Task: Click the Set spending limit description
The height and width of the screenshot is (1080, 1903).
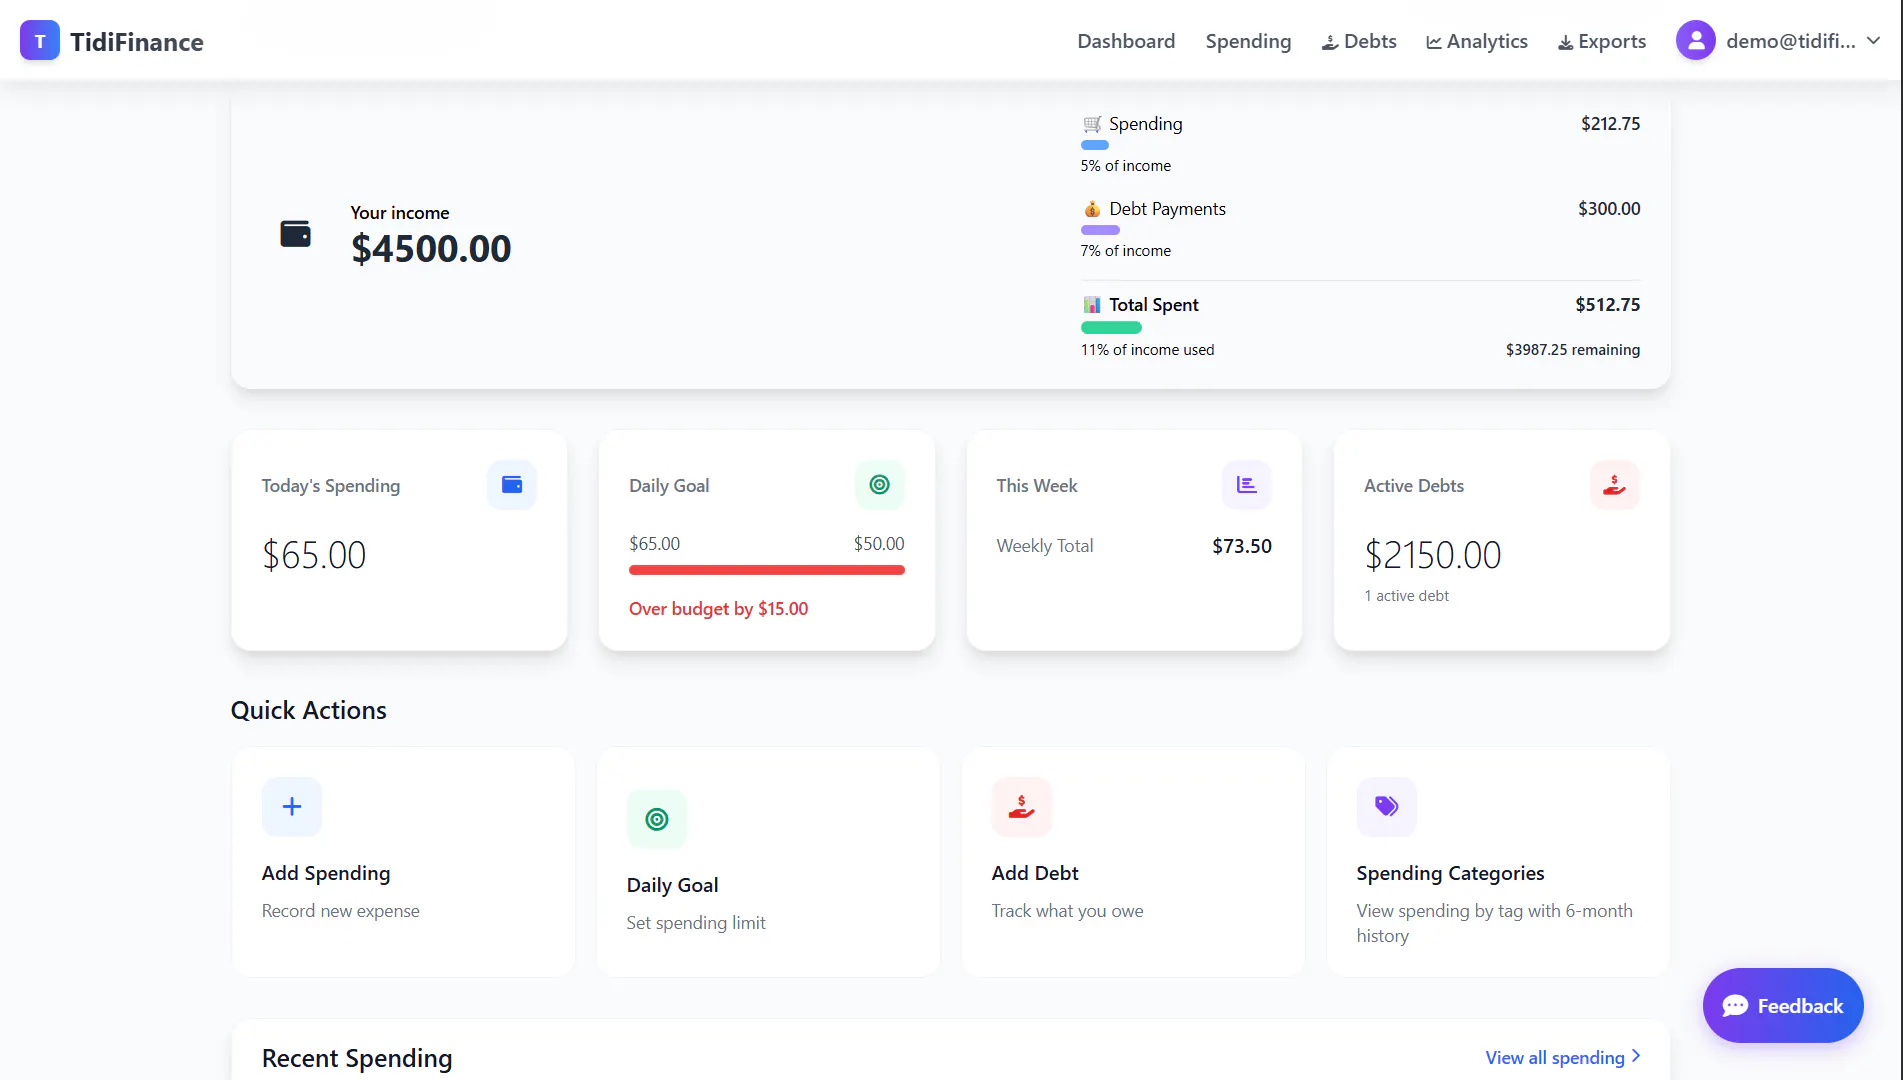Action: point(696,923)
